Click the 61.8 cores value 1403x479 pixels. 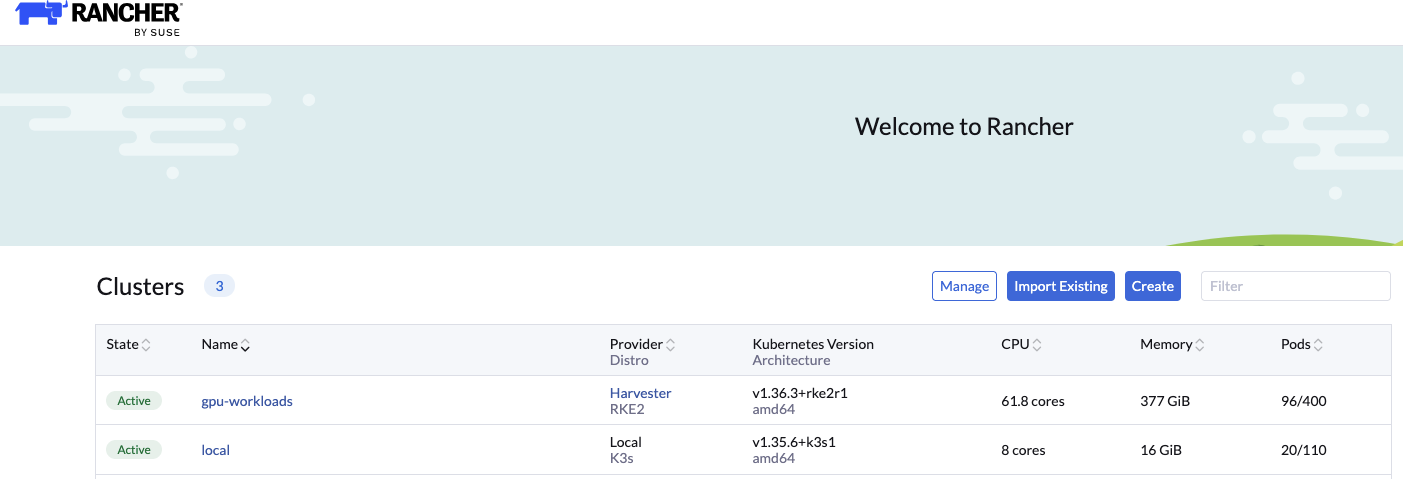[x=1033, y=401]
